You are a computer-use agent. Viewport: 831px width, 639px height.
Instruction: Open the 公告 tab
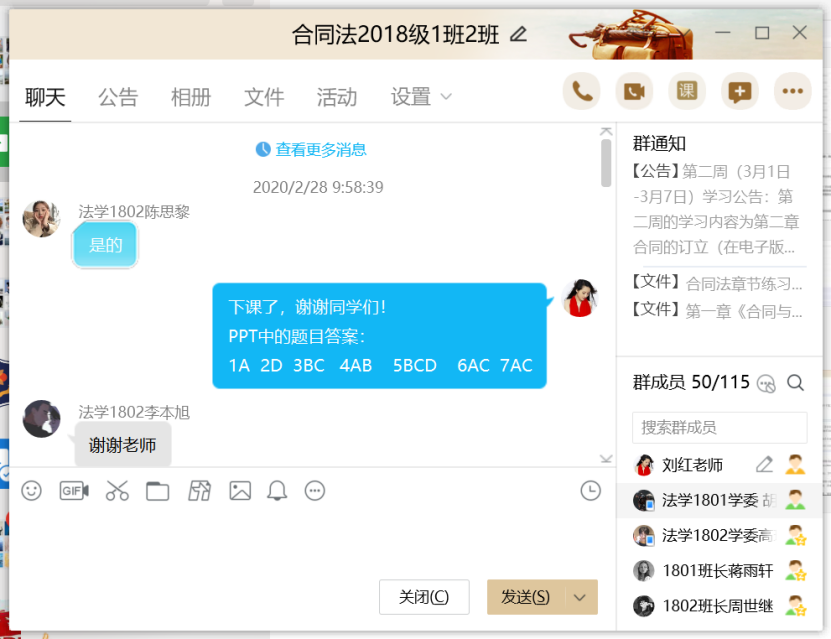118,97
